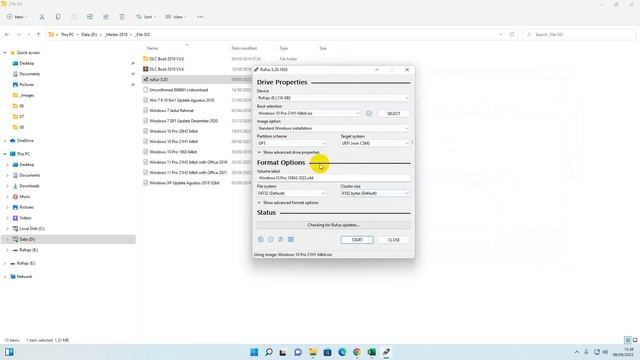Click the Rename icon in Explorer toolbar

click(90, 17)
